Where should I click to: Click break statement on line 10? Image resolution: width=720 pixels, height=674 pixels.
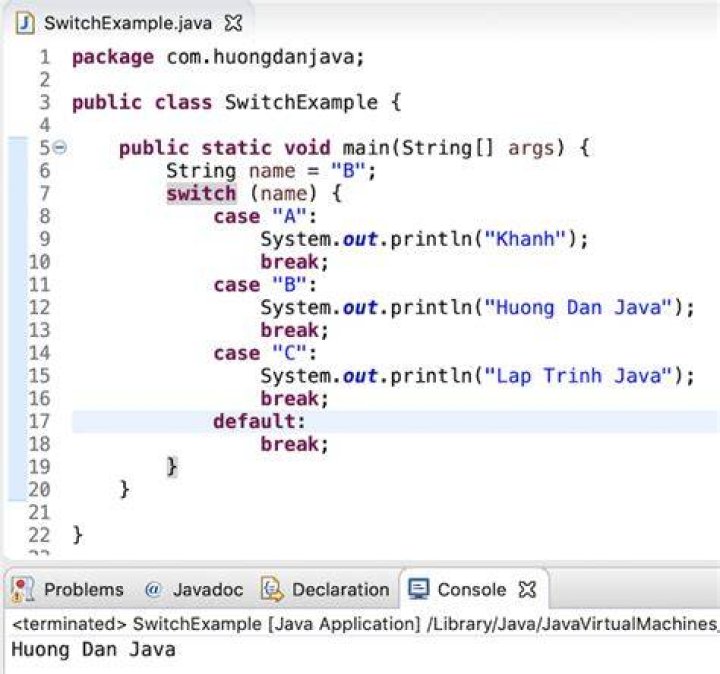coord(294,262)
